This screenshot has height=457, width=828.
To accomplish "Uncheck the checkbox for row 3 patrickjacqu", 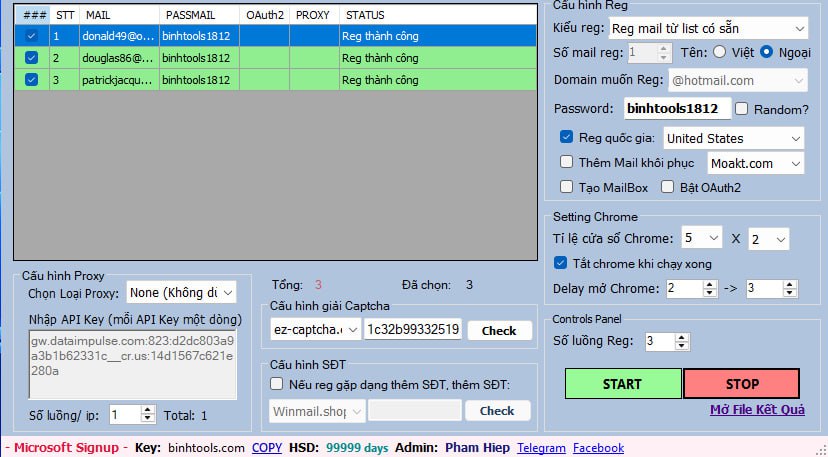I will [32, 80].
